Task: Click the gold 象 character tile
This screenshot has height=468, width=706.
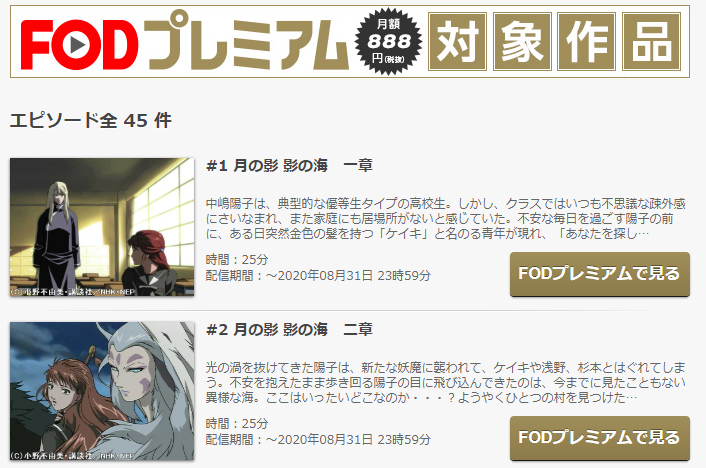Action: tap(522, 42)
